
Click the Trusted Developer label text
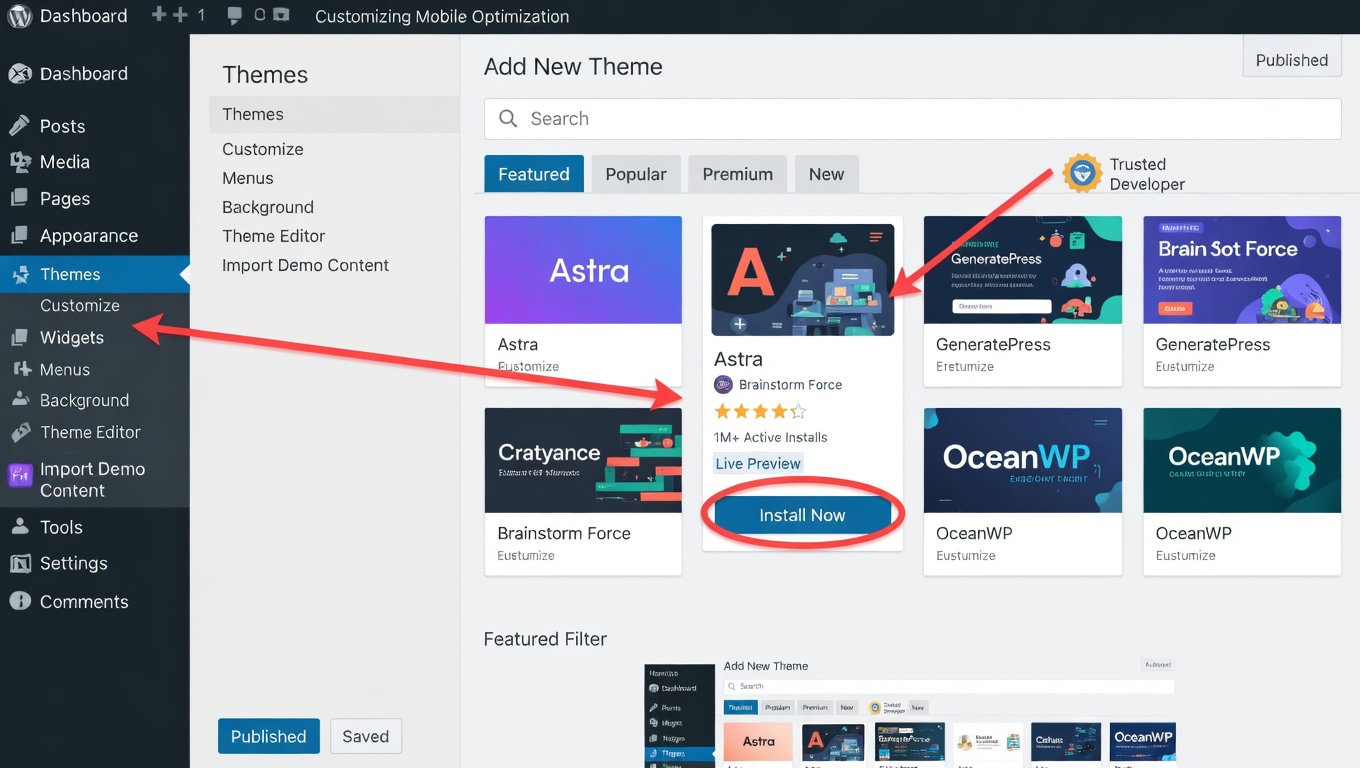click(x=1147, y=174)
